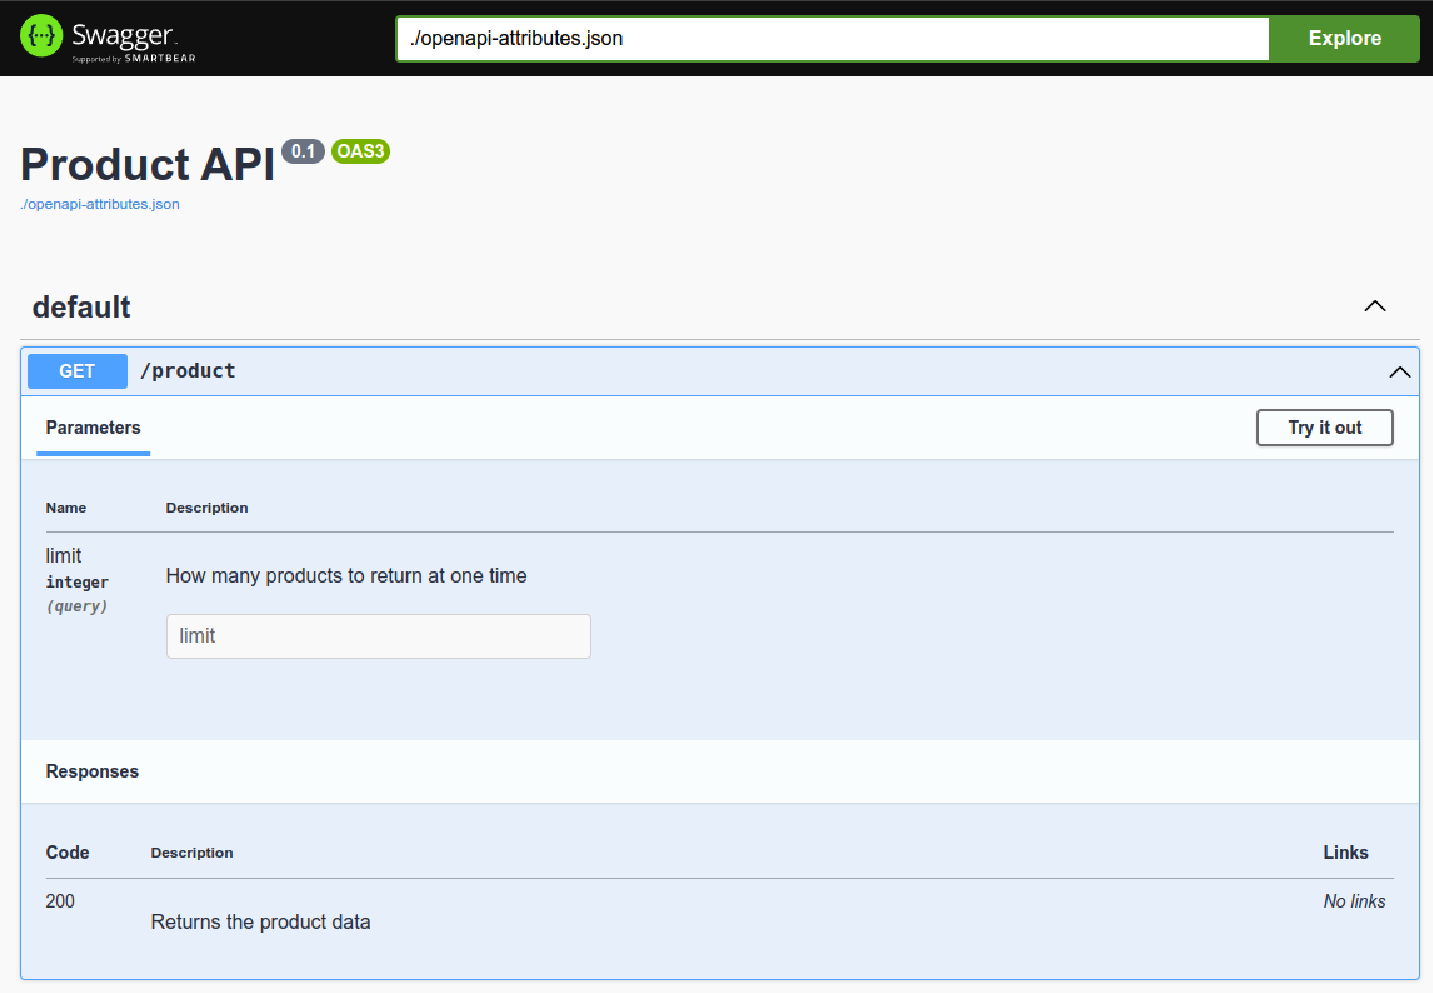Image resolution: width=1433 pixels, height=993 pixels.
Task: Click the blue GET method badge
Action: [77, 371]
